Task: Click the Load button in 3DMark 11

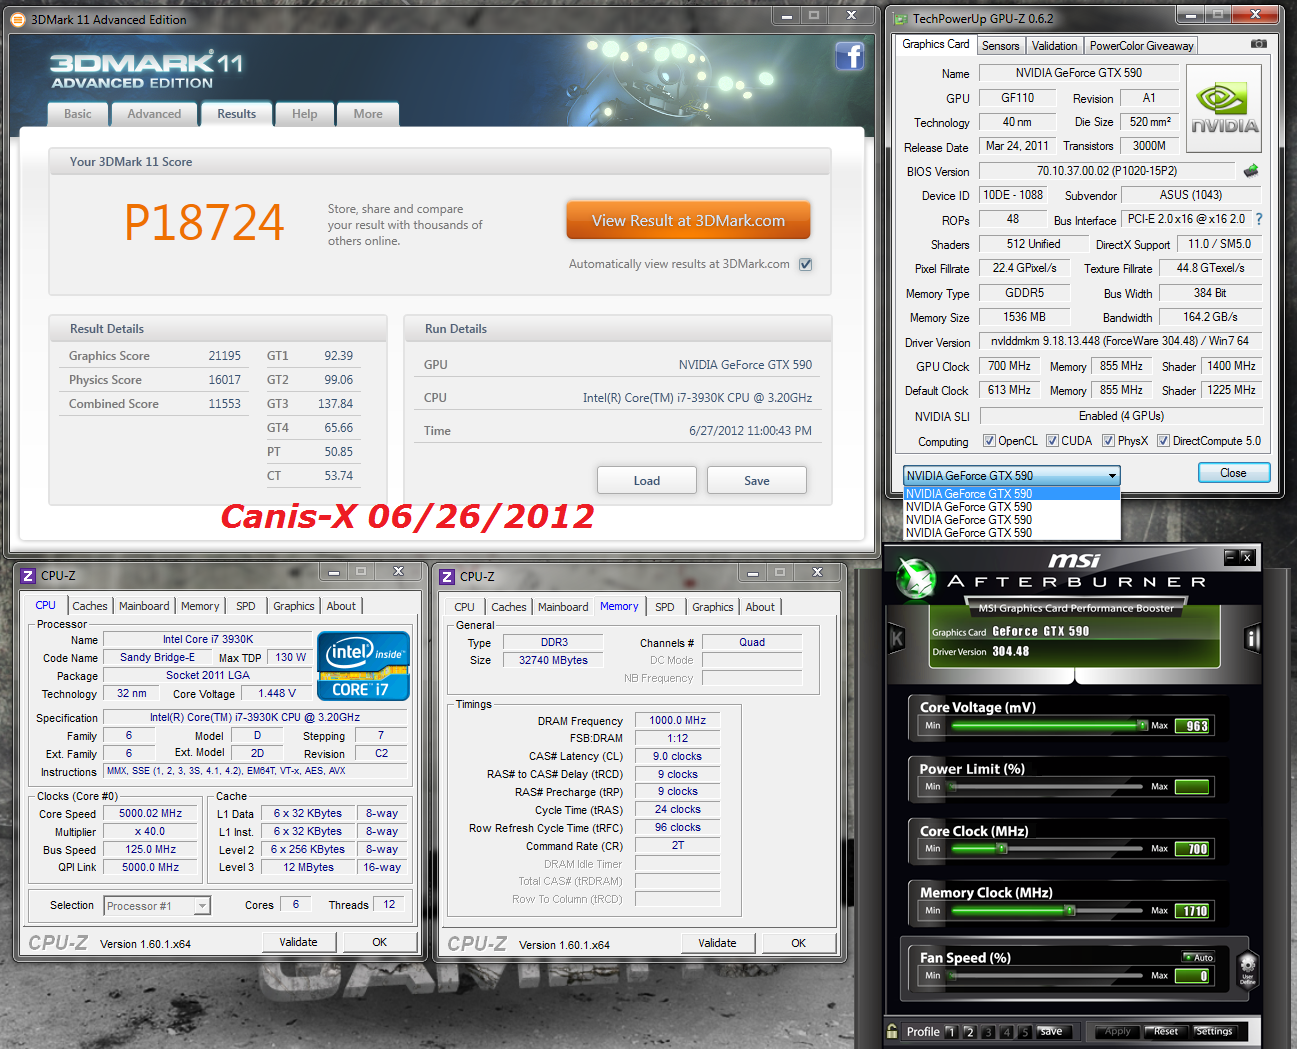Action: pos(647,481)
